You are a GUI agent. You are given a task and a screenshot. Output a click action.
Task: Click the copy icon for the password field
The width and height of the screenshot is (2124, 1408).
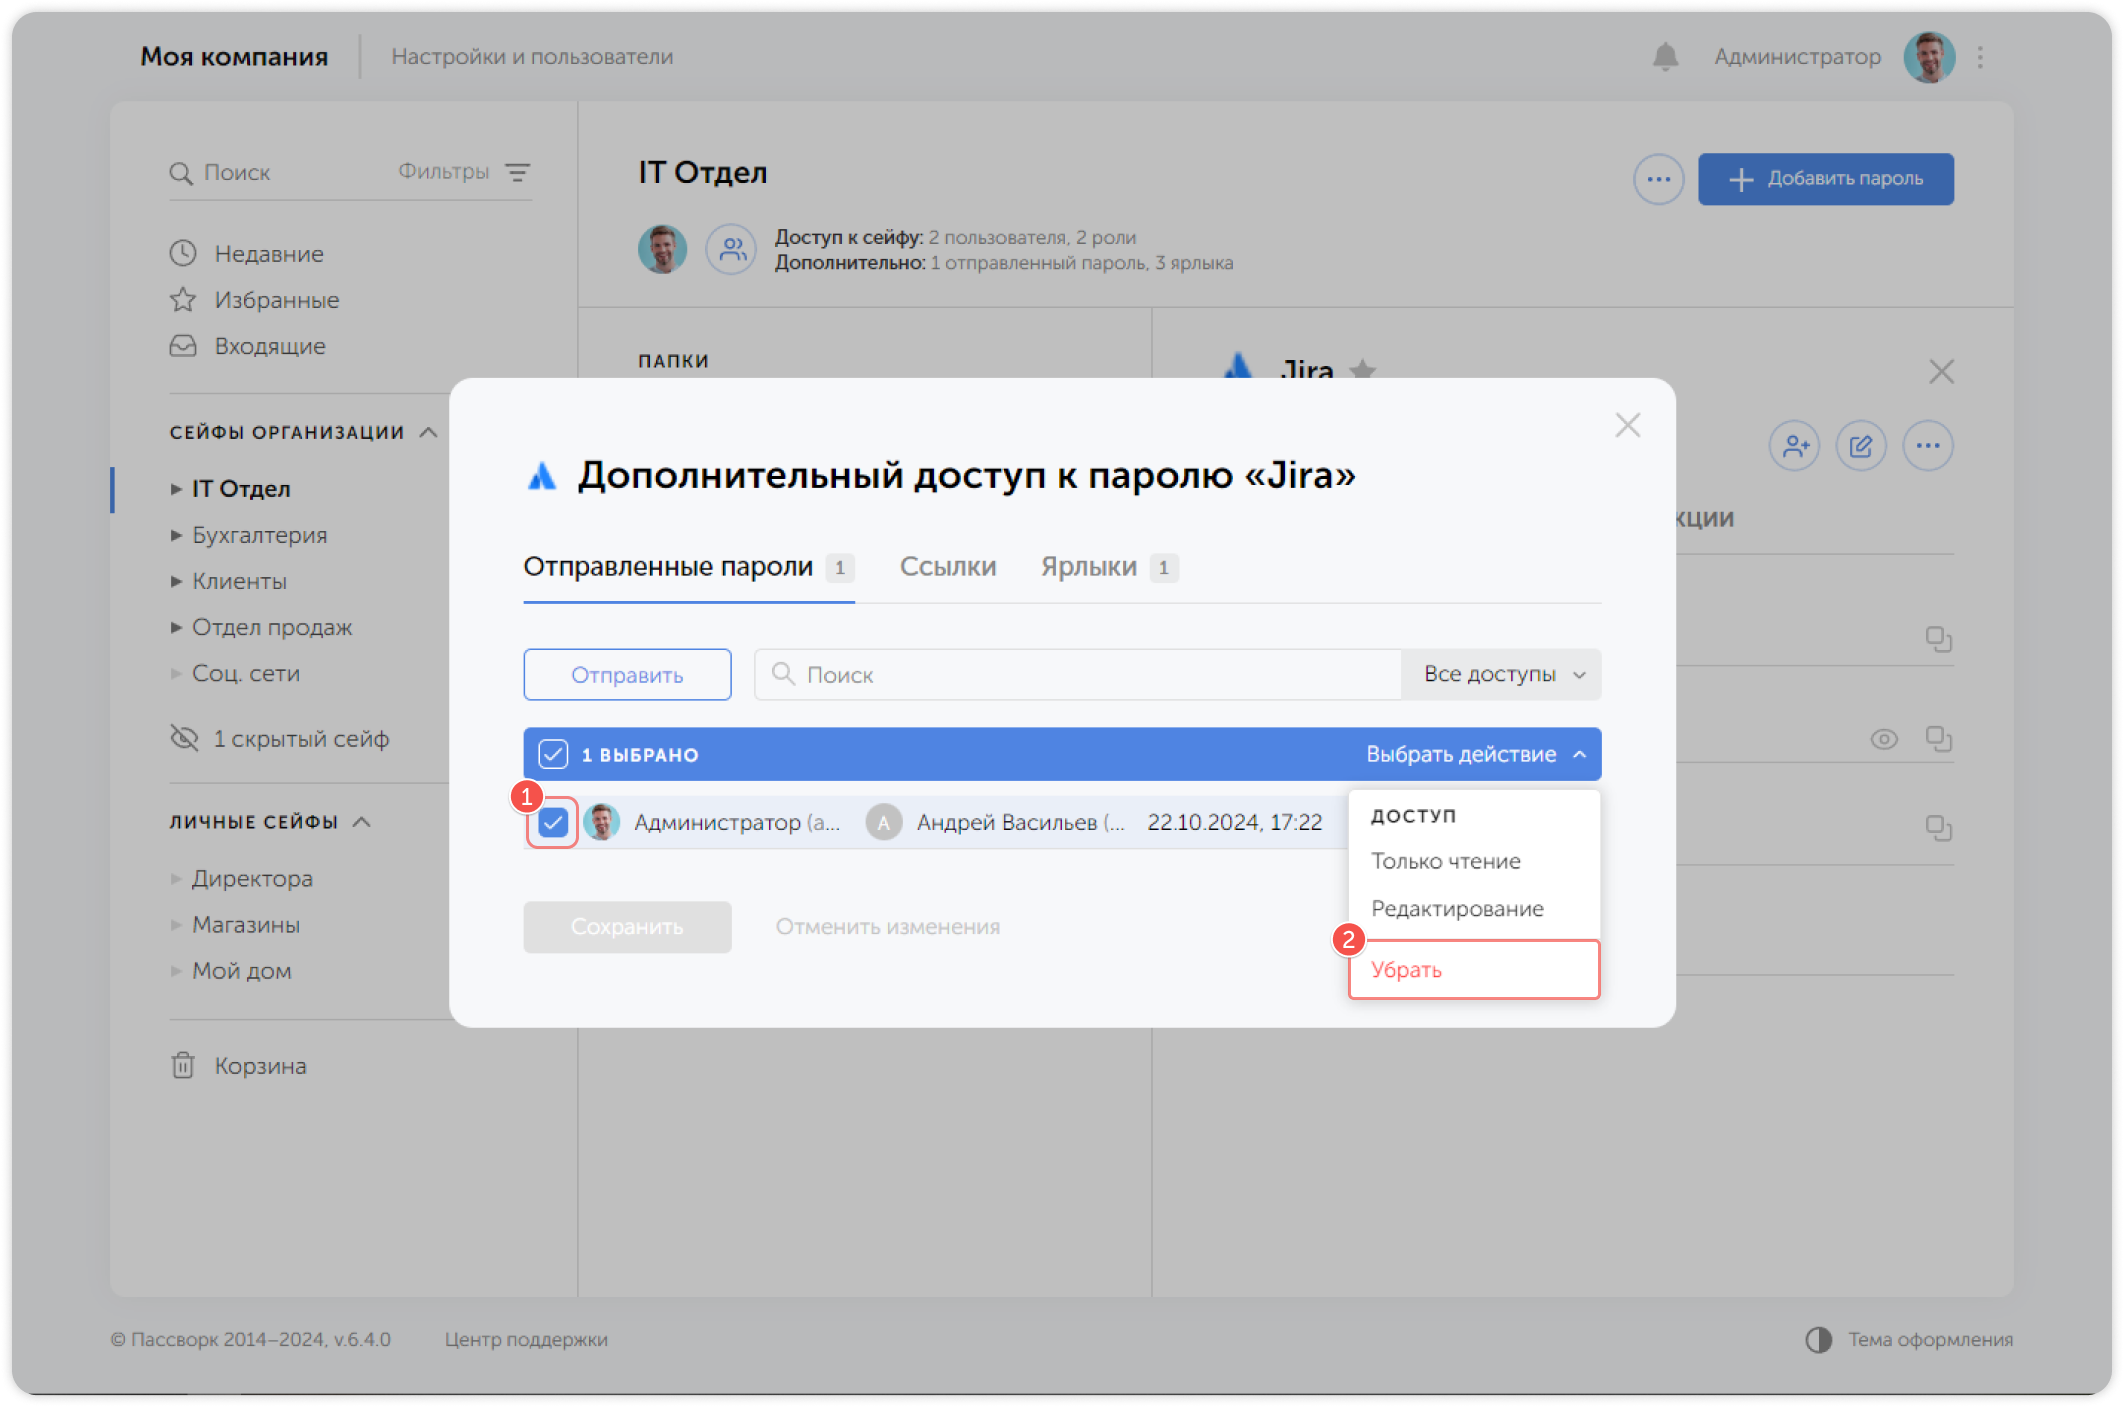1941,739
